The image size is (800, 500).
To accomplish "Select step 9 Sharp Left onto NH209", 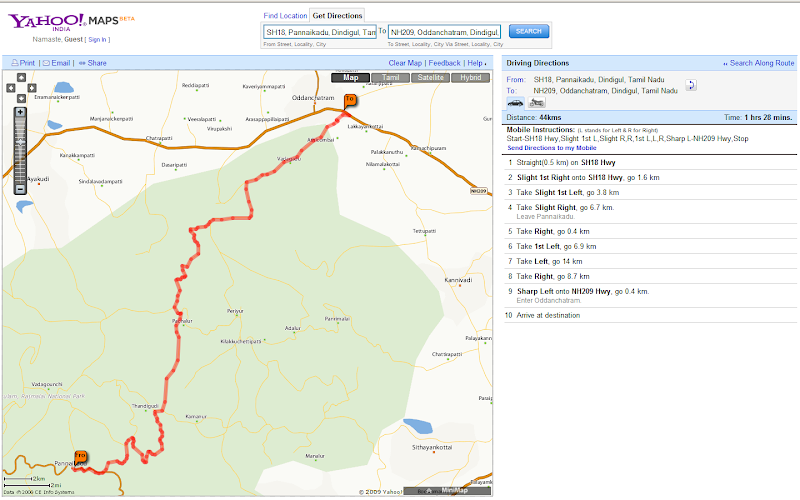I will [650, 295].
